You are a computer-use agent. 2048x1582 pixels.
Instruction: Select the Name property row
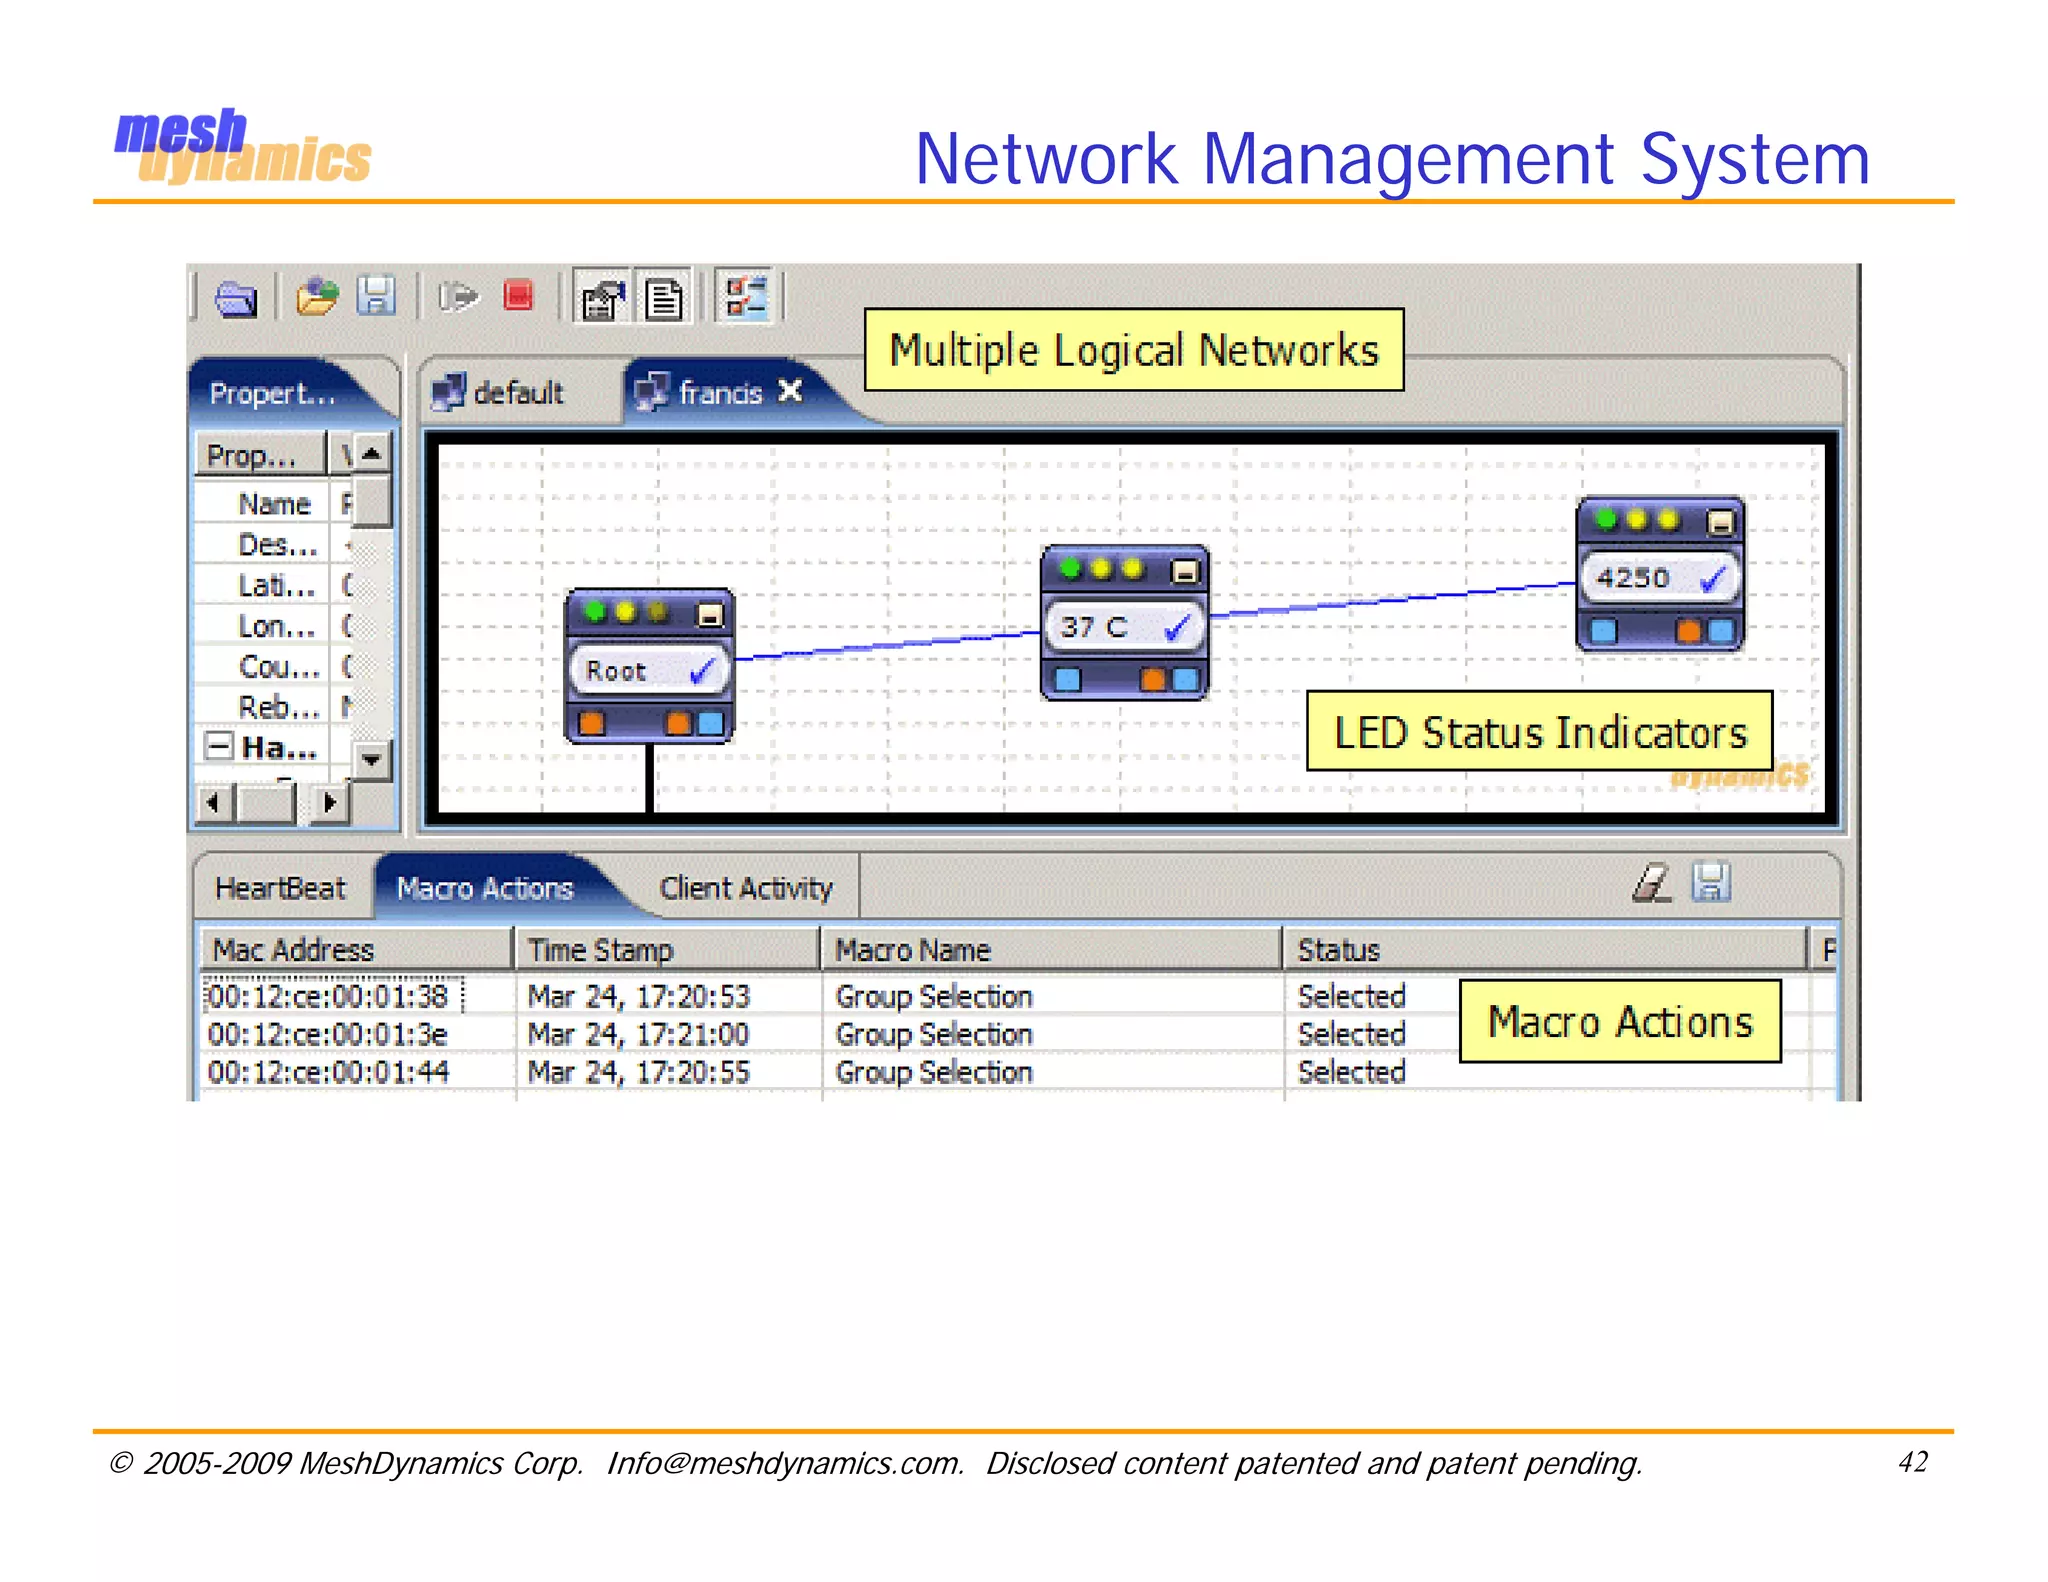tap(274, 504)
